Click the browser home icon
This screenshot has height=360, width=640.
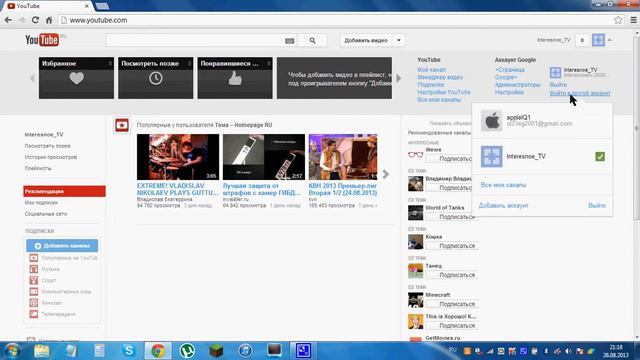(49, 20)
